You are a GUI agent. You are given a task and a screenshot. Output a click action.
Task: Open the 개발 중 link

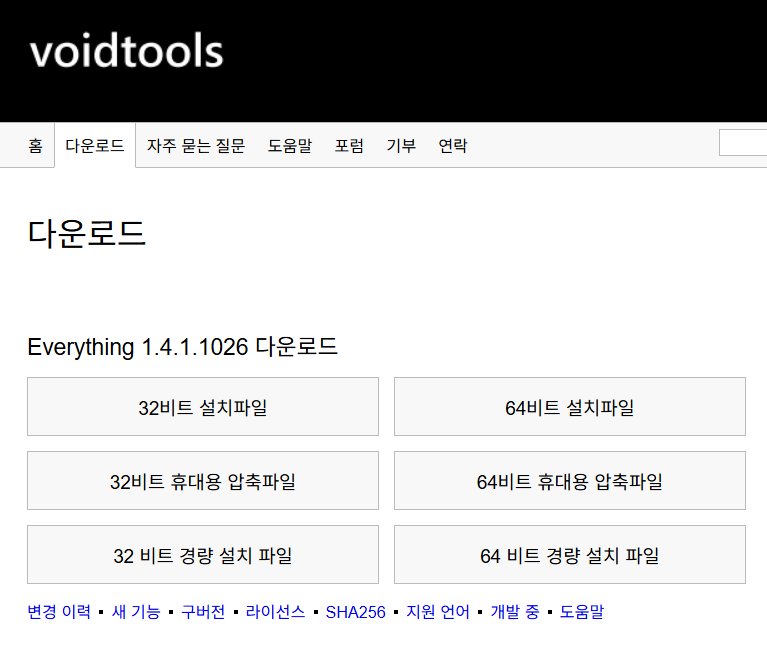pyautogui.click(x=515, y=612)
